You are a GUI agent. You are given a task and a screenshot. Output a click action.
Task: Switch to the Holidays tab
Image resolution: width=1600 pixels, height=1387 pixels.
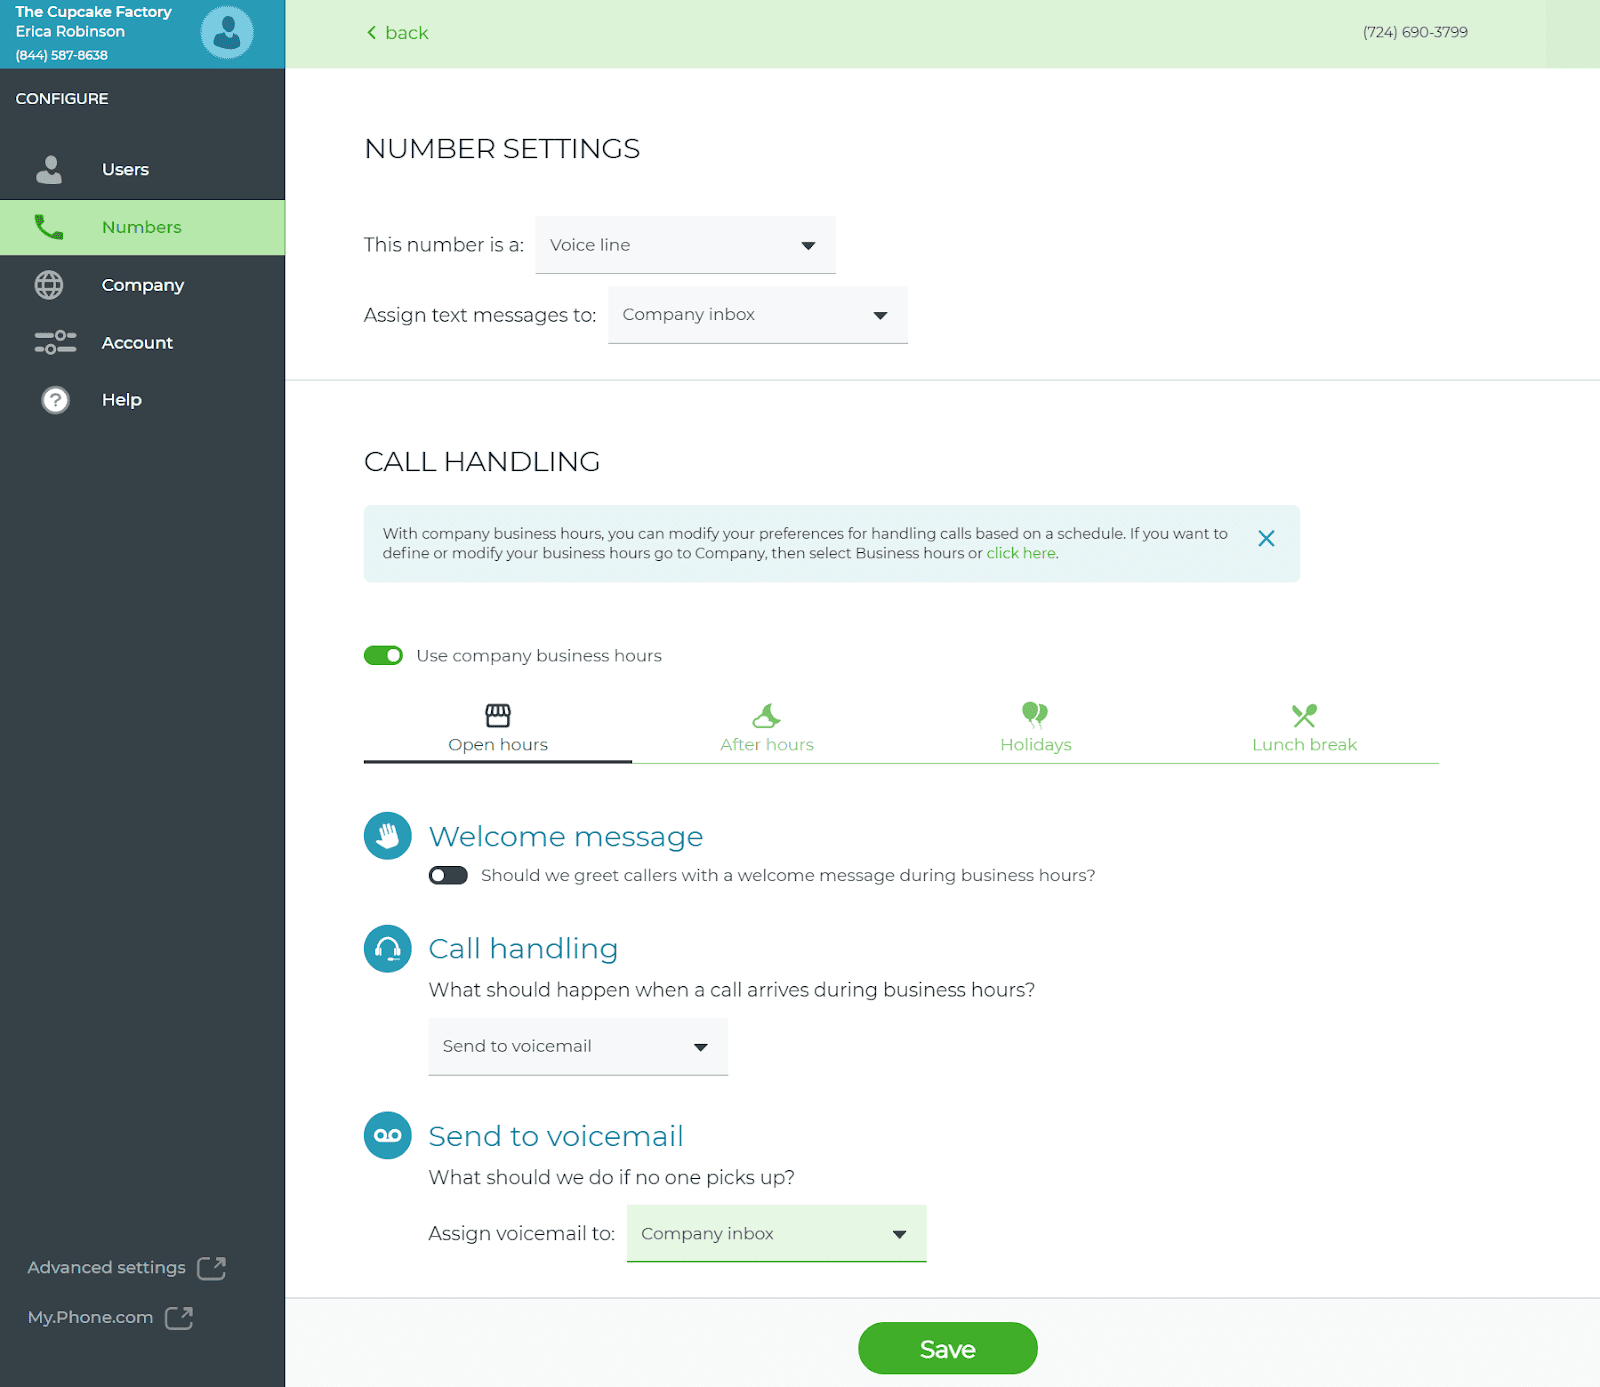(1035, 729)
